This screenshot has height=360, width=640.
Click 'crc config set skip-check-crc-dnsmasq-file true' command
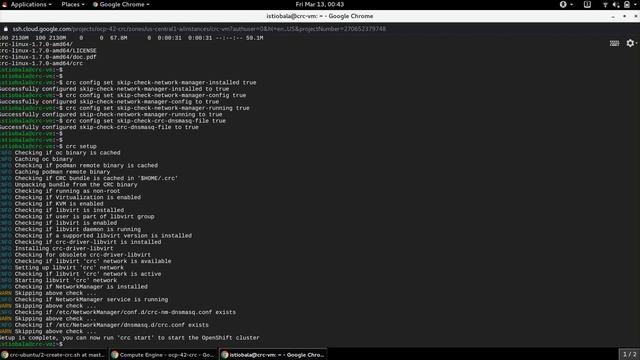tap(145, 121)
